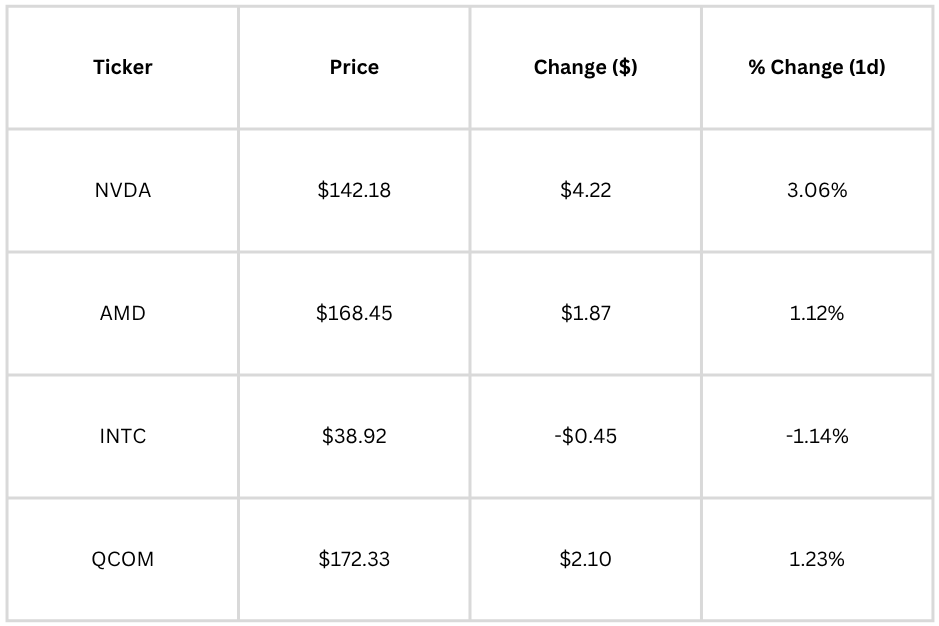
Task: Click the Ticker column header
Action: point(123,67)
